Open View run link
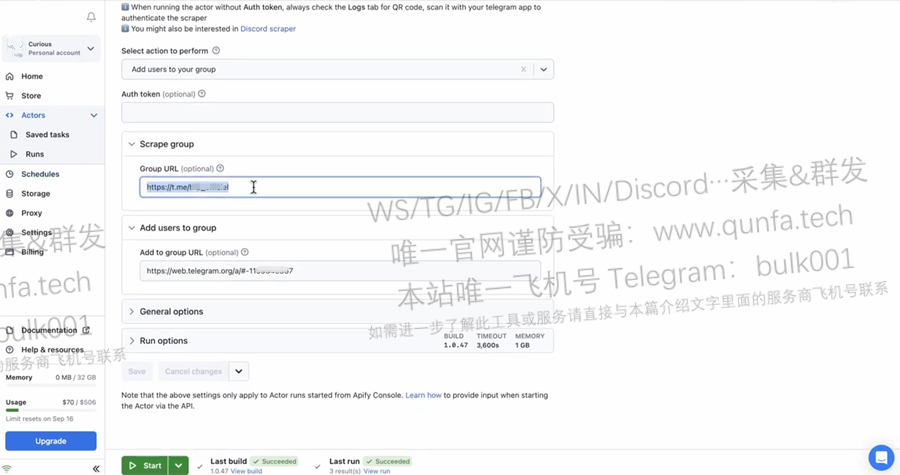 tap(377, 471)
